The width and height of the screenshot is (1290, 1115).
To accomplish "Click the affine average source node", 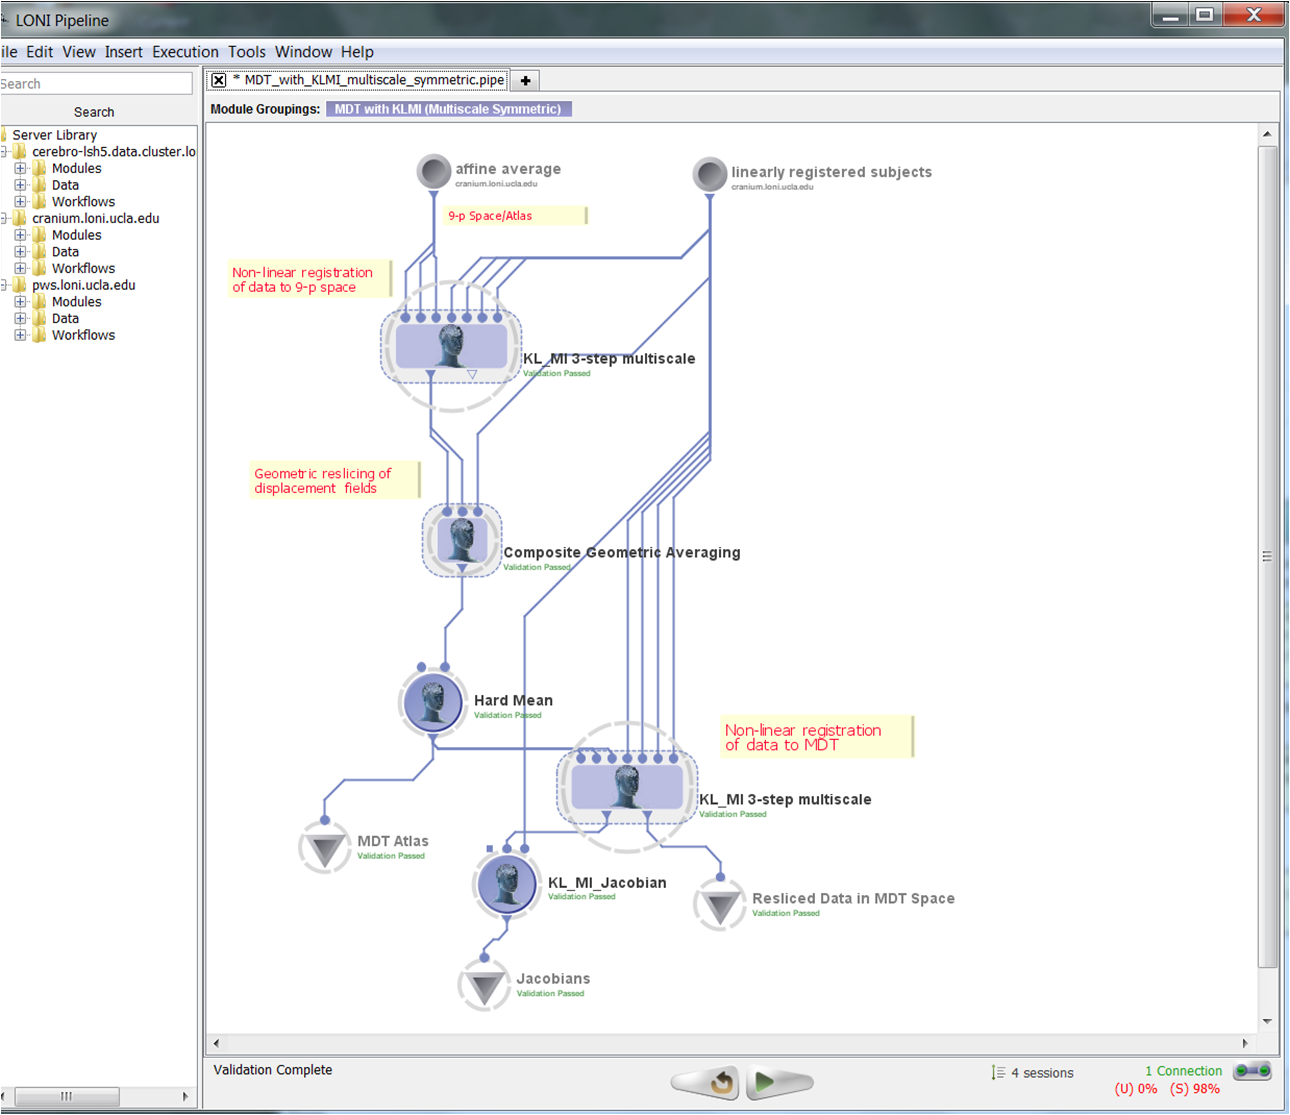I will coord(434,172).
